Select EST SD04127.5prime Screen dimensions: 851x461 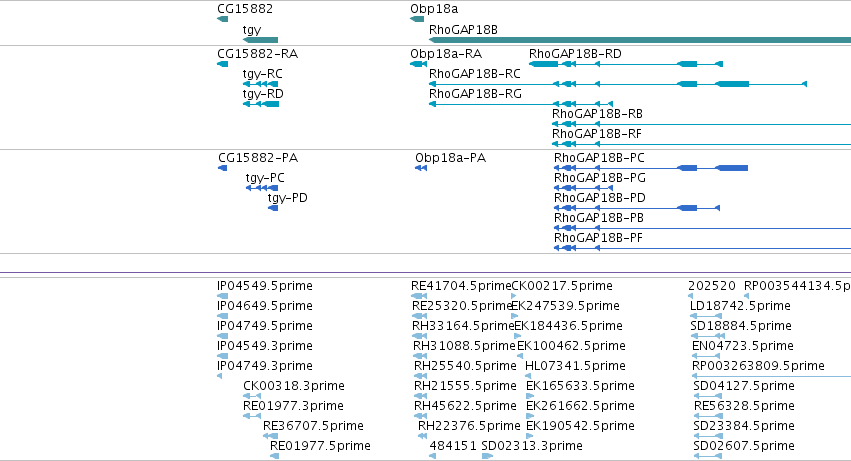744,387
